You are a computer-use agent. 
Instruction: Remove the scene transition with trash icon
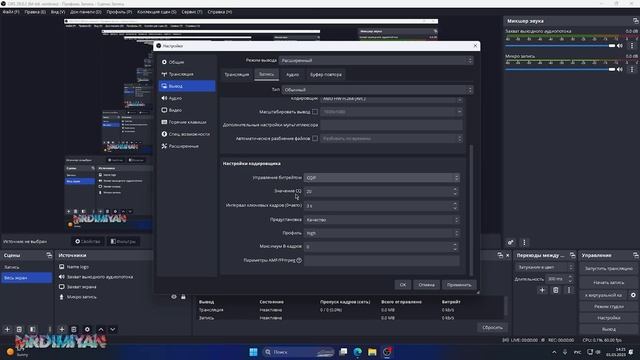[556, 290]
